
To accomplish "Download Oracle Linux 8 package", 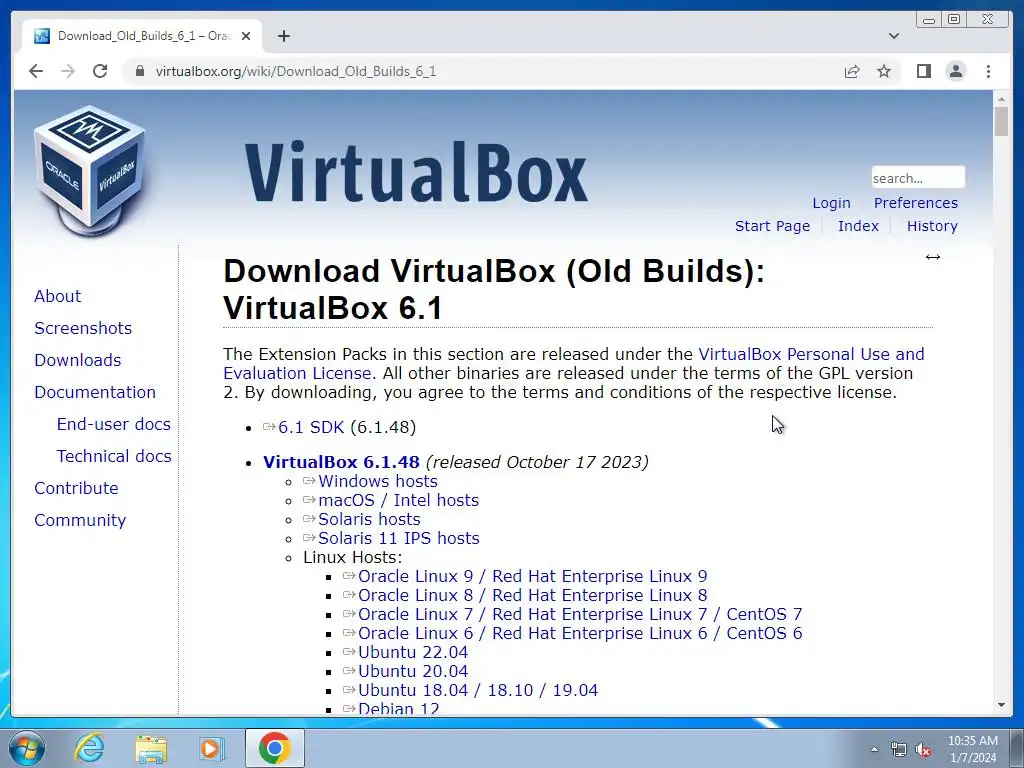I will pos(532,596).
